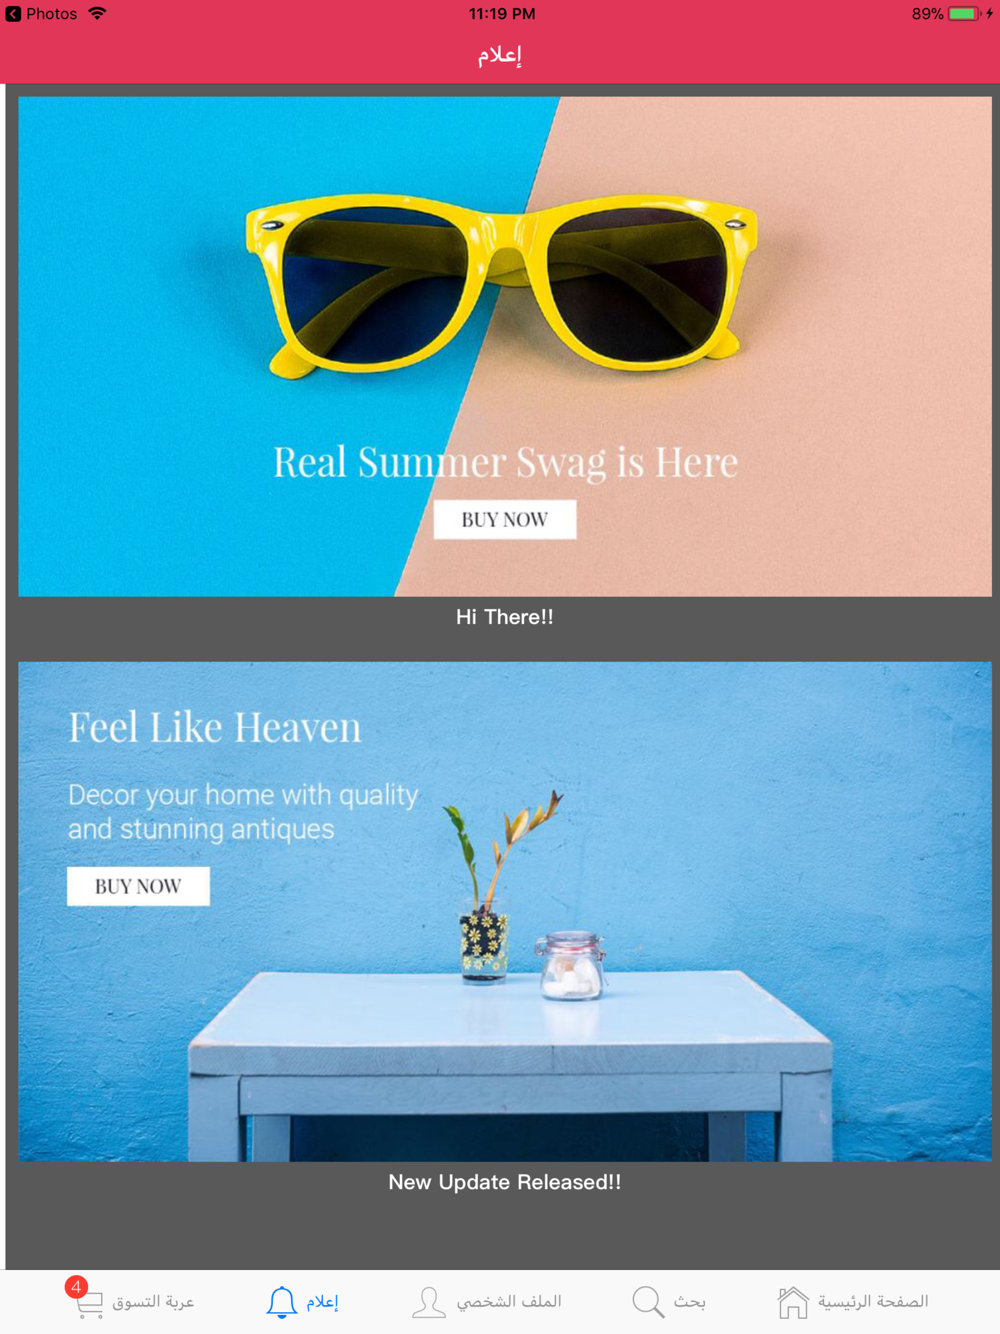Open the profile person icon
Image resolution: width=1000 pixels, height=1334 pixels.
coord(429,1302)
